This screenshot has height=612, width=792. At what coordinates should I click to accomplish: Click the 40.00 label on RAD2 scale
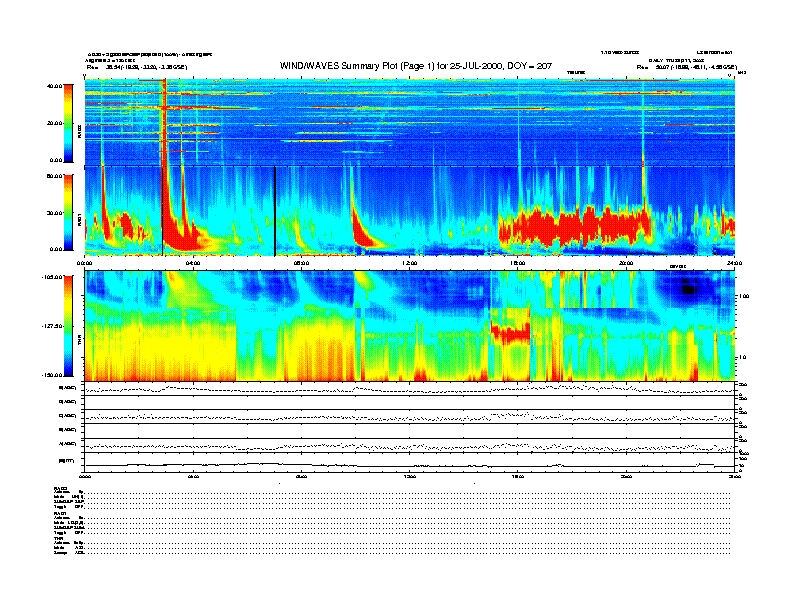tap(55, 86)
